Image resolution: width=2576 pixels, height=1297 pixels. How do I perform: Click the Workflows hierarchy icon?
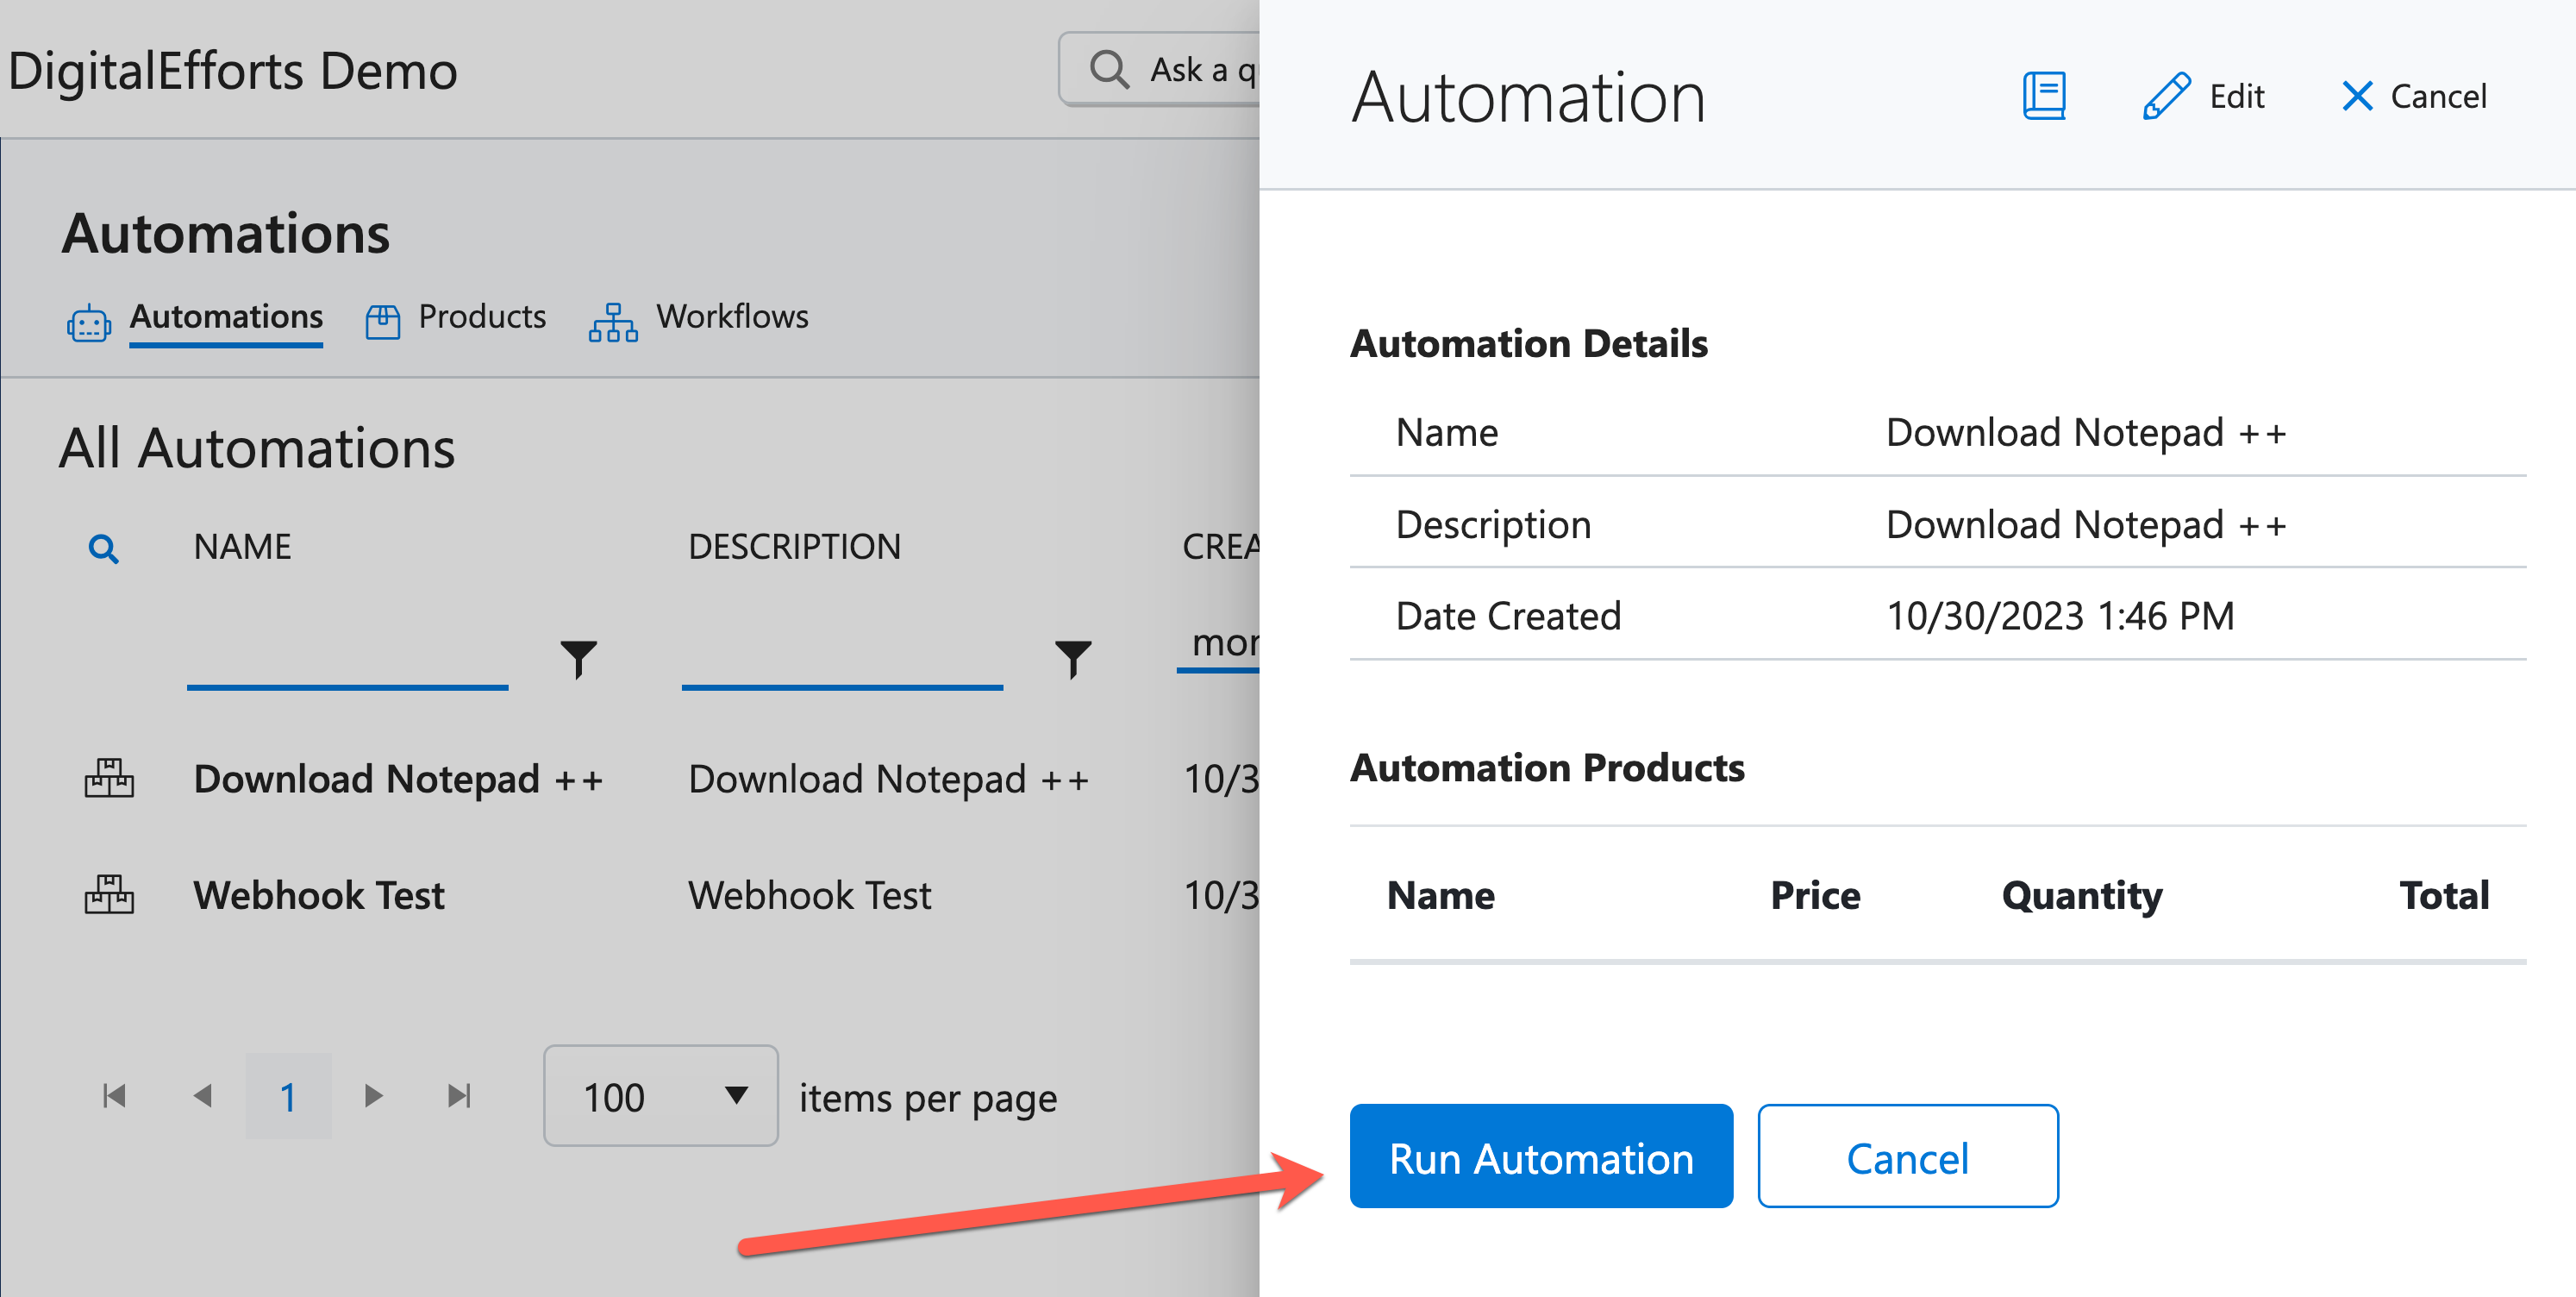pos(613,322)
